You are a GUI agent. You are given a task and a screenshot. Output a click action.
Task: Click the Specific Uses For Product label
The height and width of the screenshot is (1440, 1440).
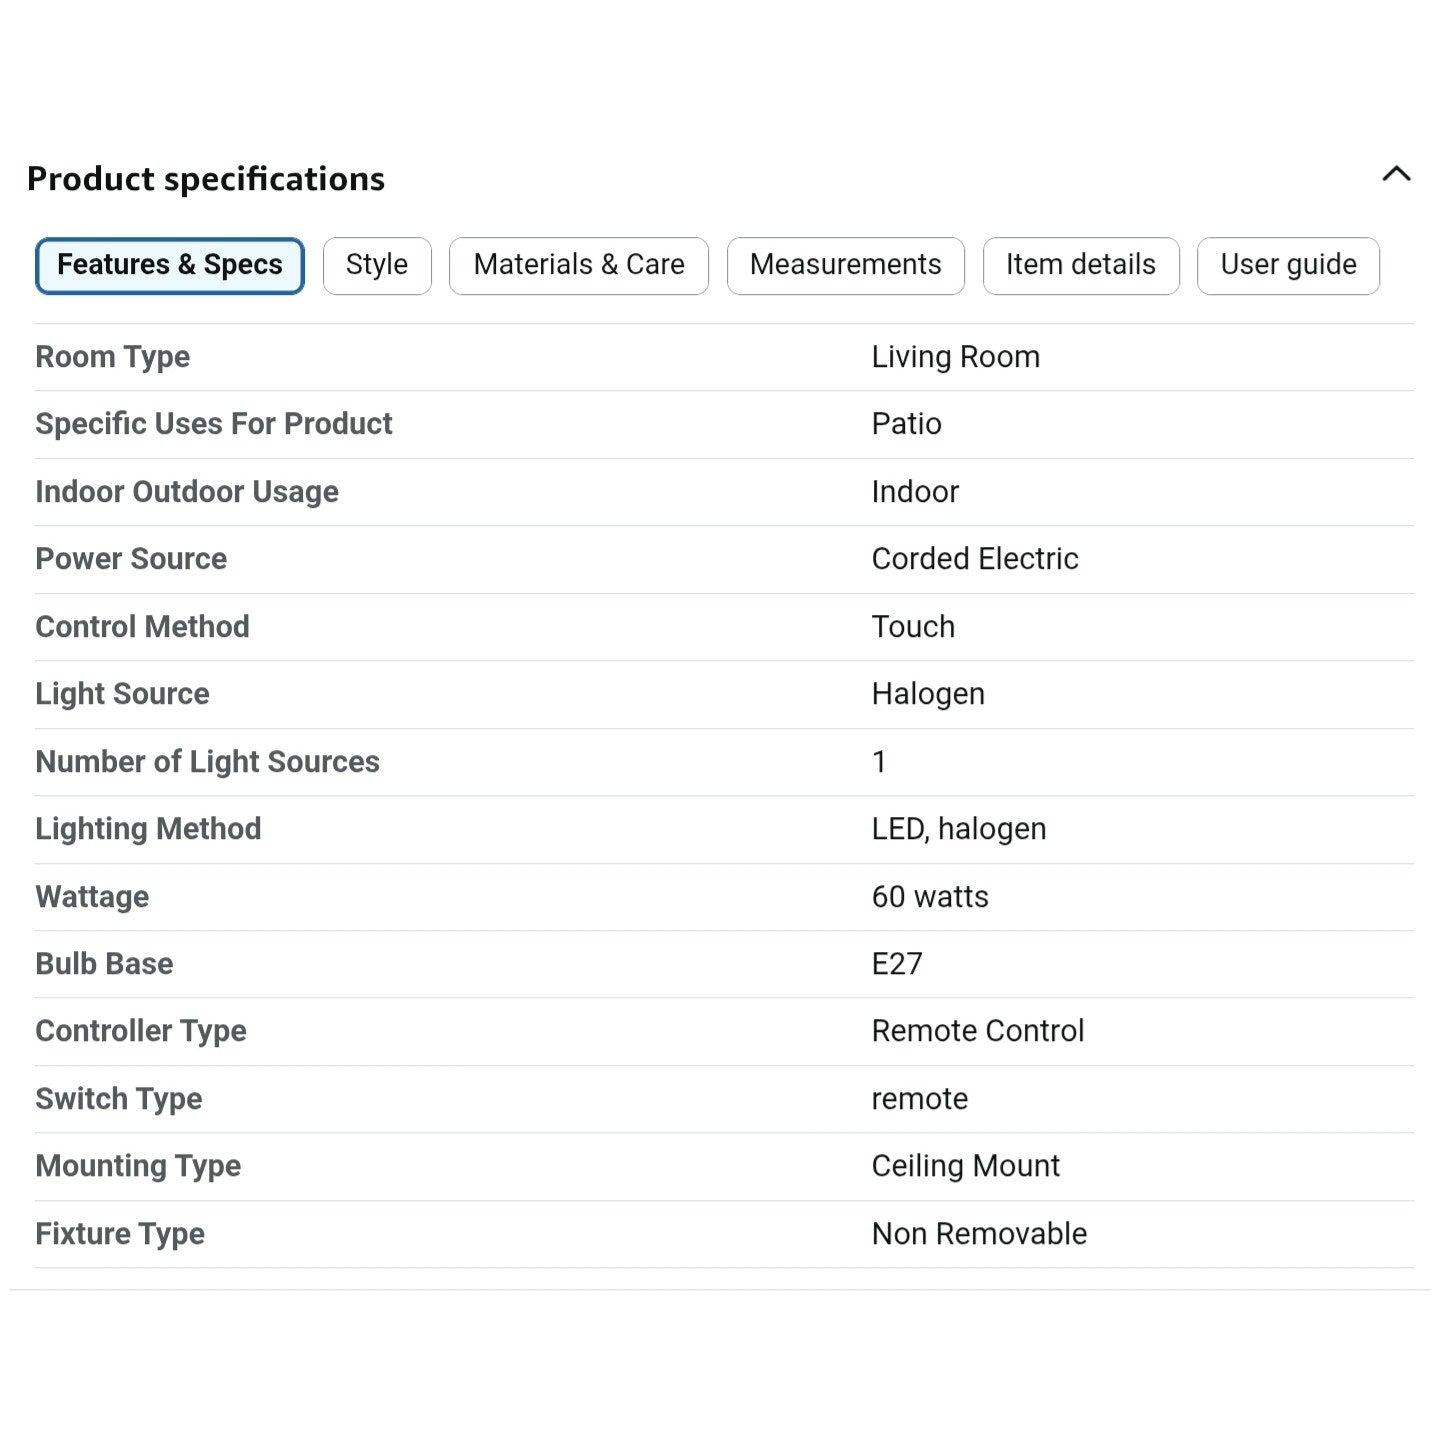click(x=214, y=424)
